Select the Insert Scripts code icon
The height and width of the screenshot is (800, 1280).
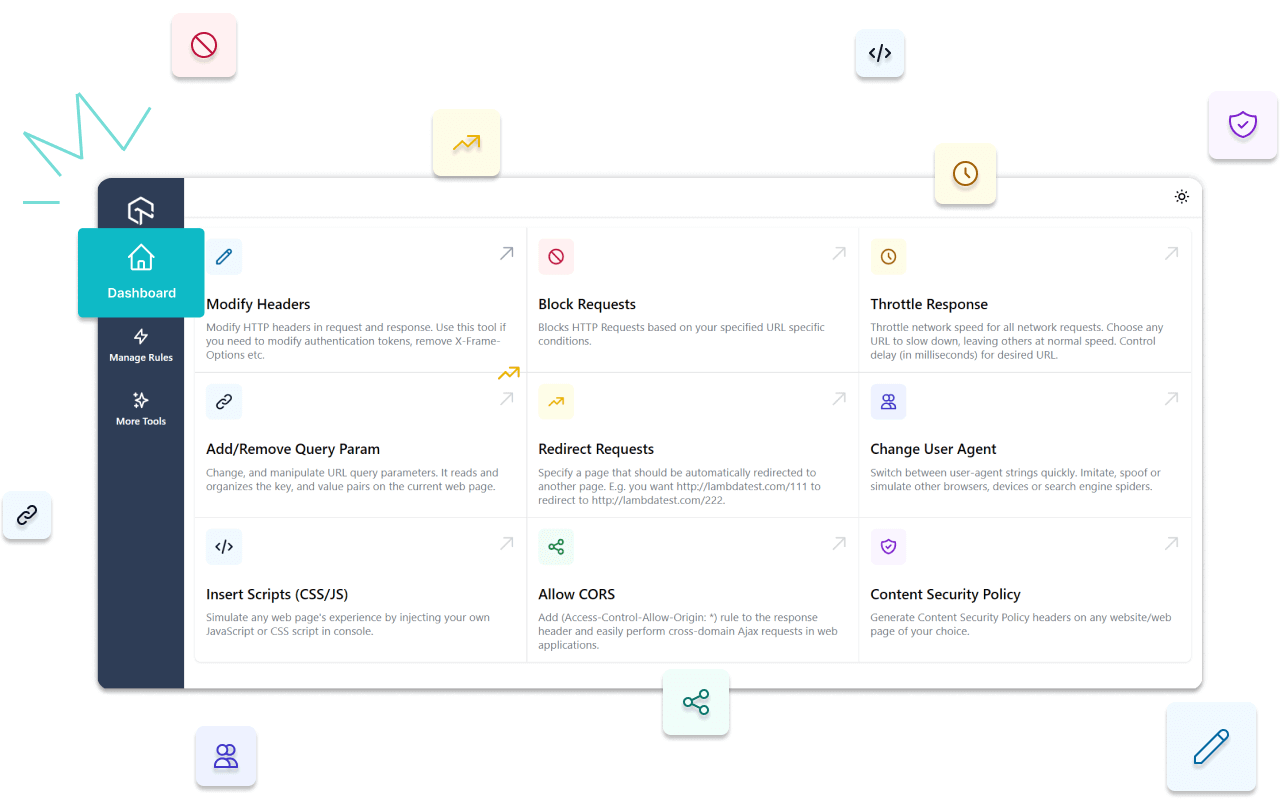(x=224, y=546)
